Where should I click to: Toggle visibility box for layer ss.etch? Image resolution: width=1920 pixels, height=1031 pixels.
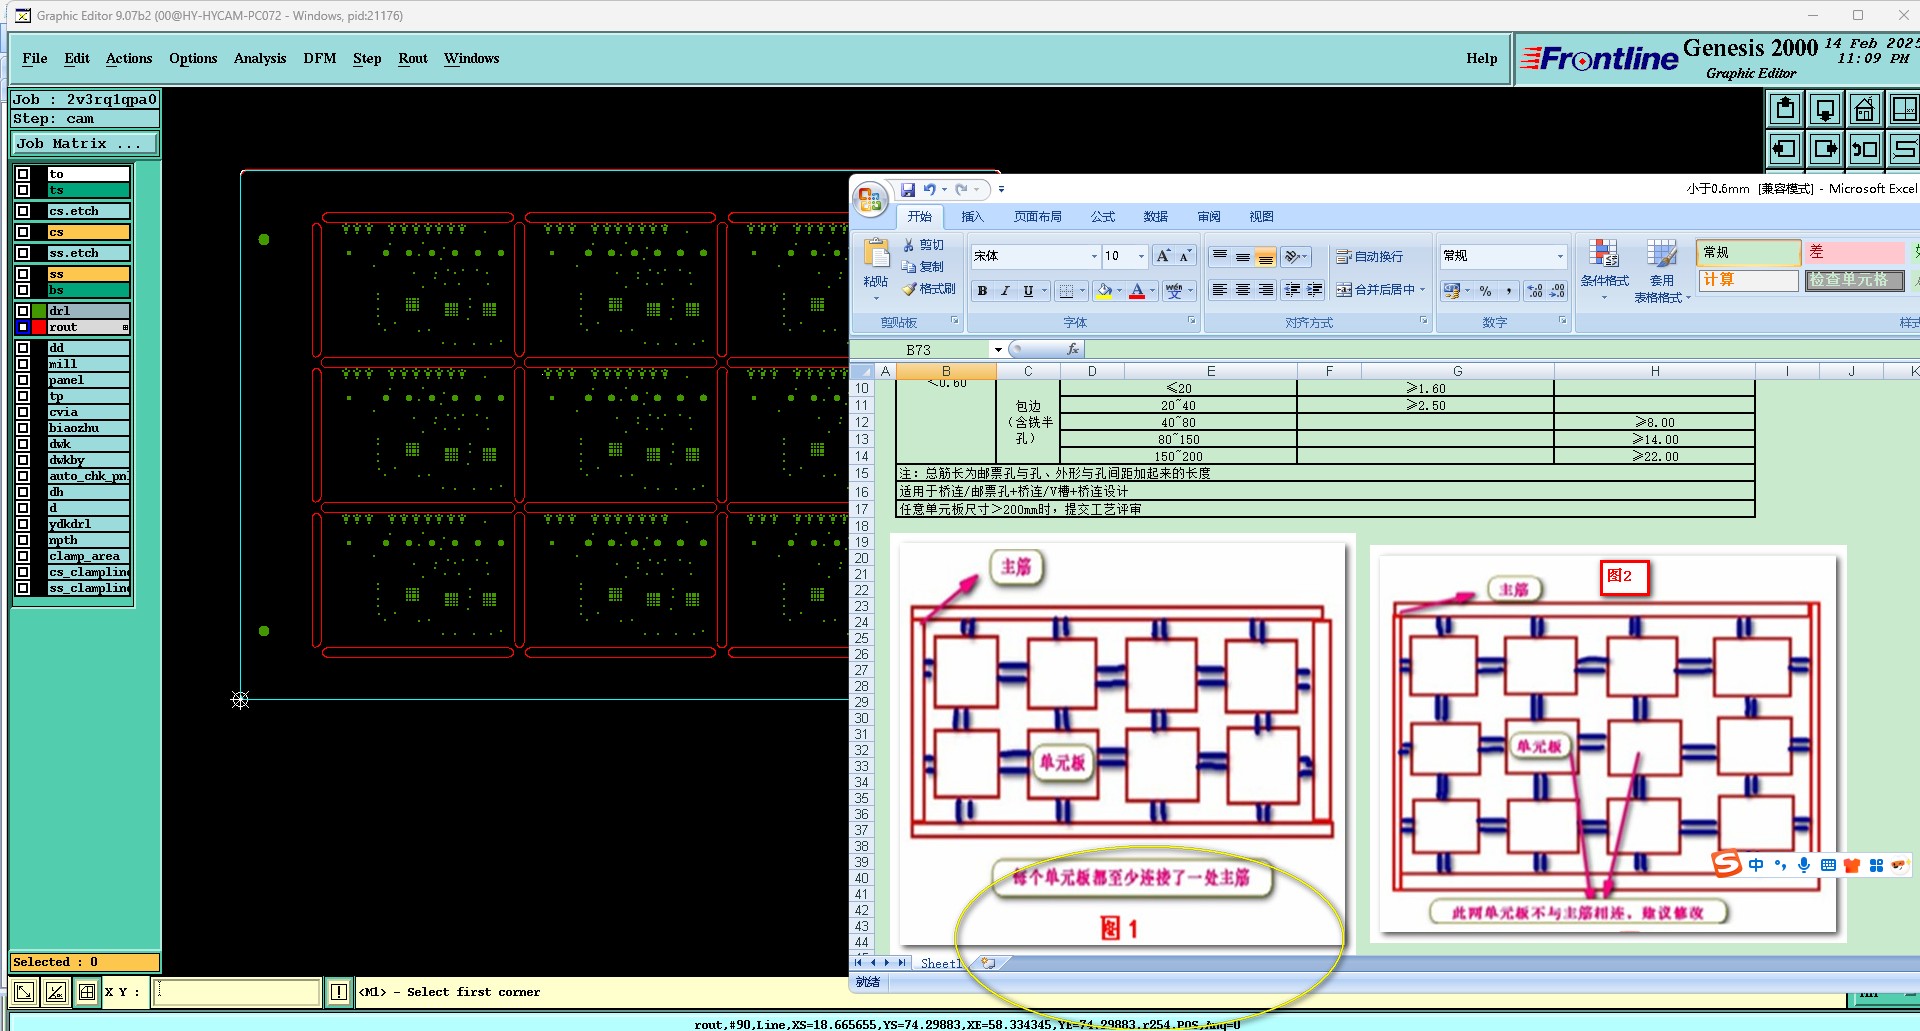click(23, 253)
